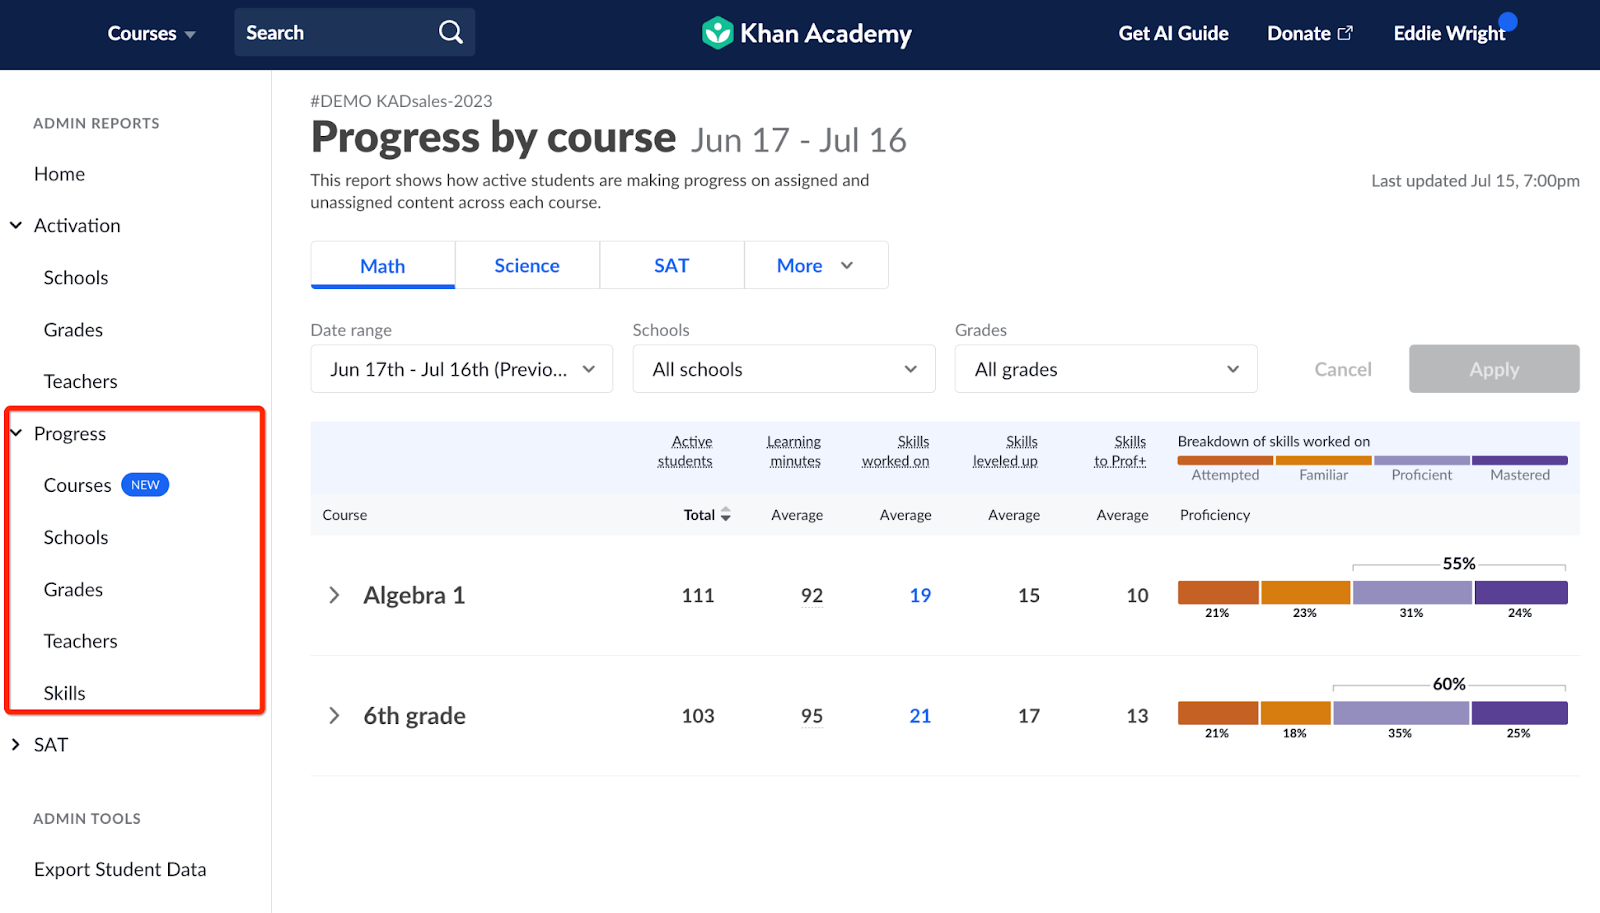
Task: Collapse the Activation sidebar section
Action: [x=16, y=226]
